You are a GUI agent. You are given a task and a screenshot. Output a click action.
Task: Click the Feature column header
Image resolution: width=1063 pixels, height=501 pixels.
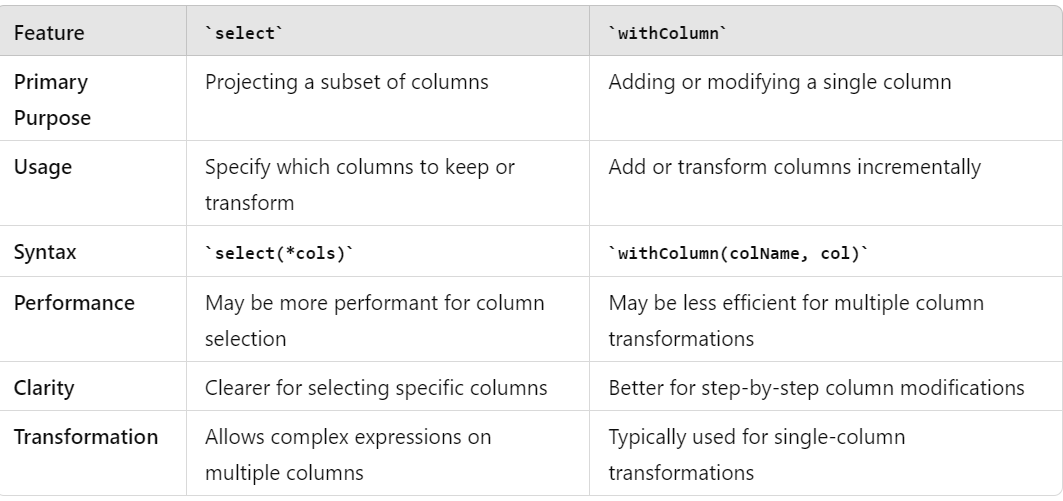pyautogui.click(x=49, y=33)
